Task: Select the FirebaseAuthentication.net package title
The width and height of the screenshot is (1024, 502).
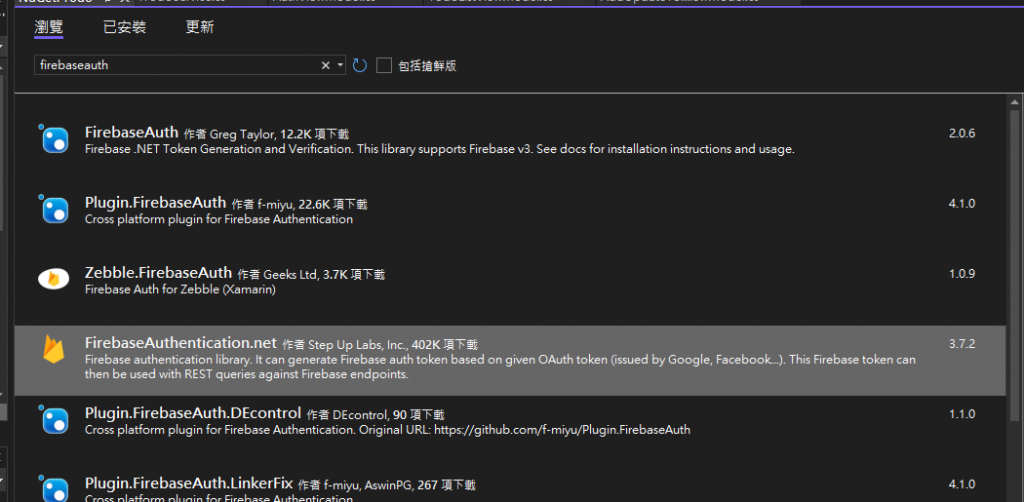Action: tap(181, 342)
